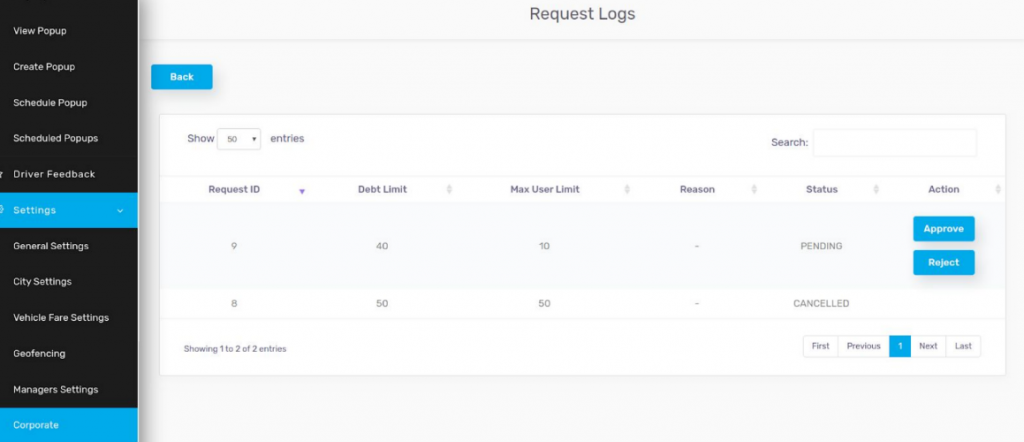Click the Back button
Viewport: 1024px width, 442px height.
click(182, 77)
